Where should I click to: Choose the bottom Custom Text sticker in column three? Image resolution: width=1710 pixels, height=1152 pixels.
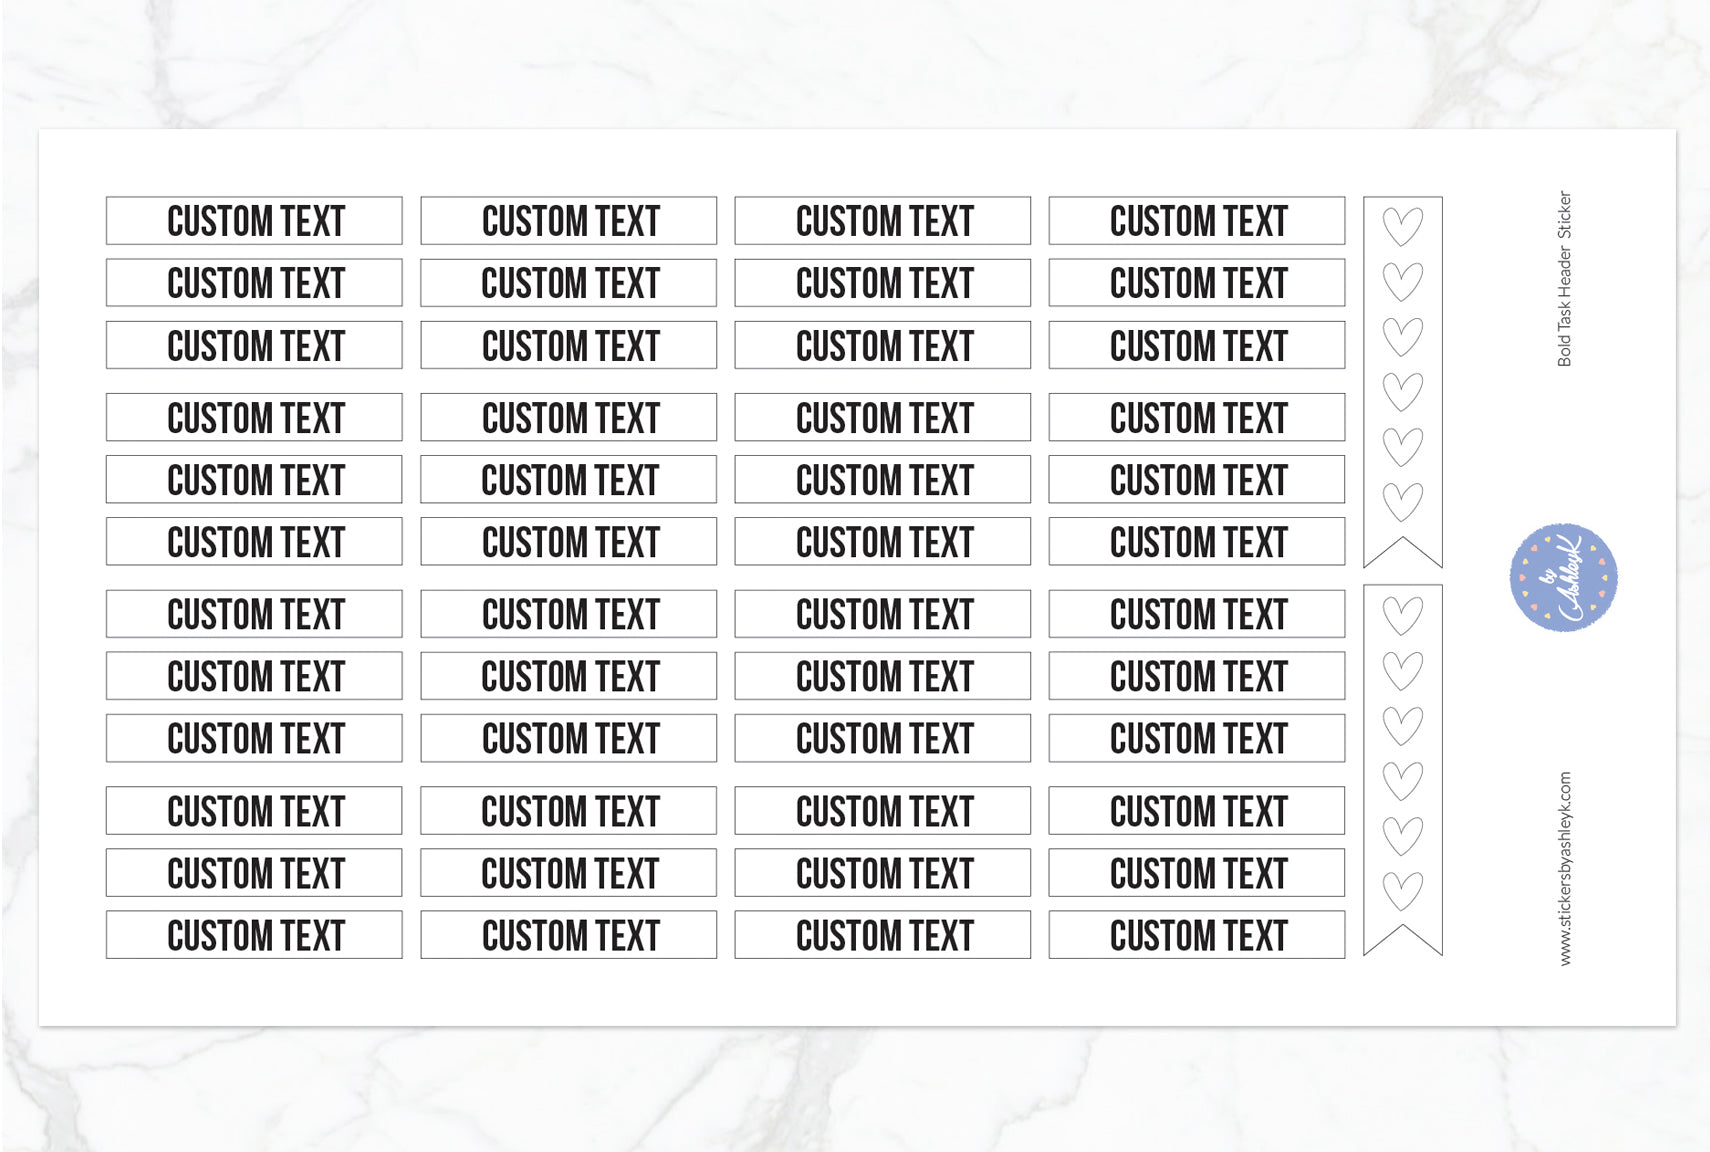click(883, 935)
